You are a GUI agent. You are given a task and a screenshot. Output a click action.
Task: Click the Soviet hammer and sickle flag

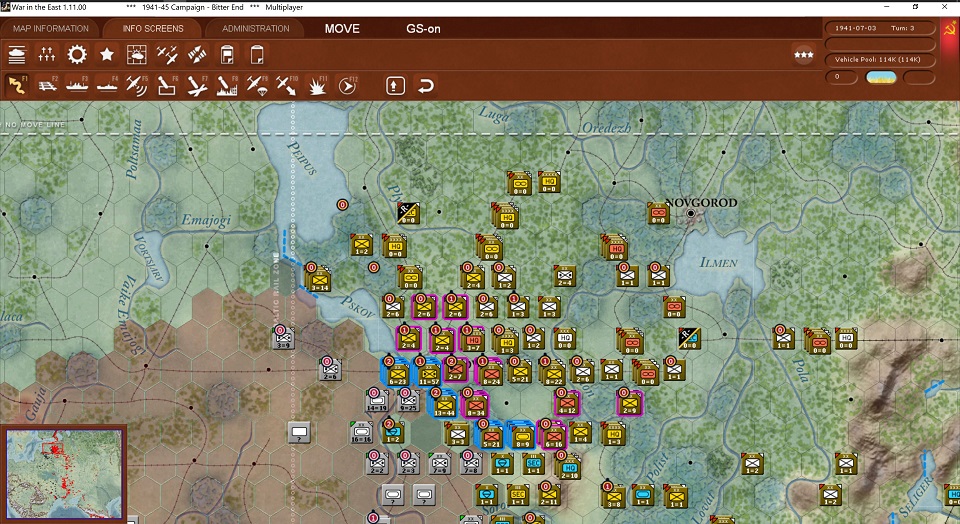tap(950, 30)
